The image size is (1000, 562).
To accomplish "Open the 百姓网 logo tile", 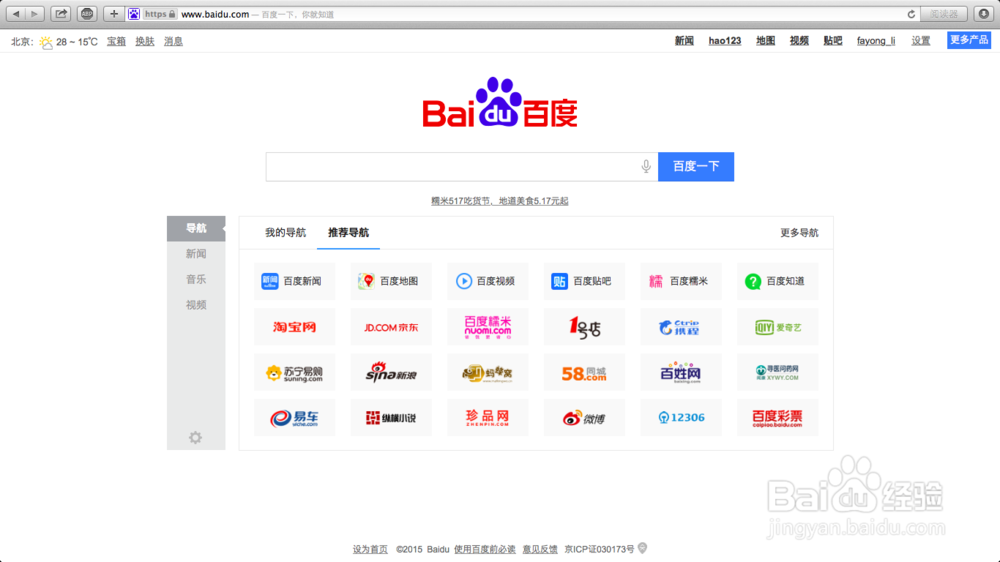I will click(x=680, y=373).
